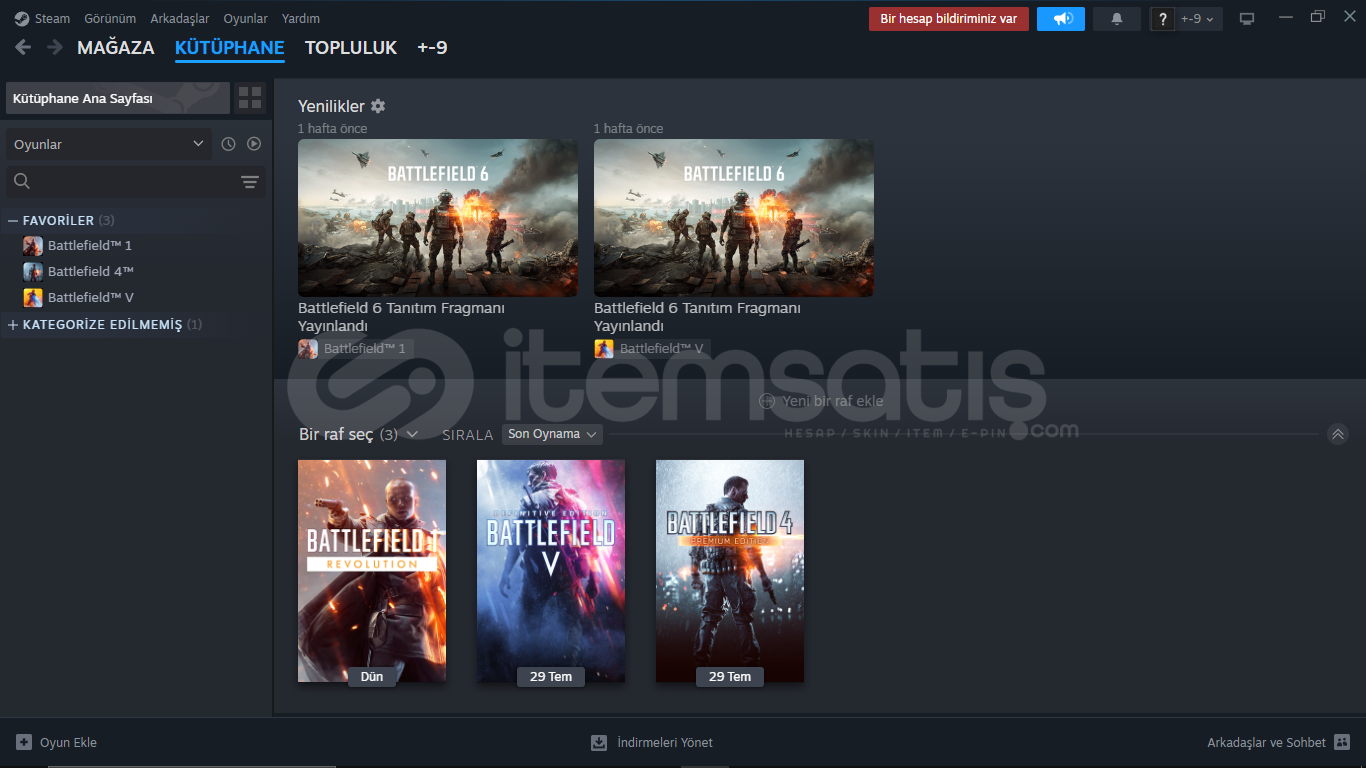Image resolution: width=1366 pixels, height=768 pixels.
Task: Open the help question mark icon
Action: 1162,19
